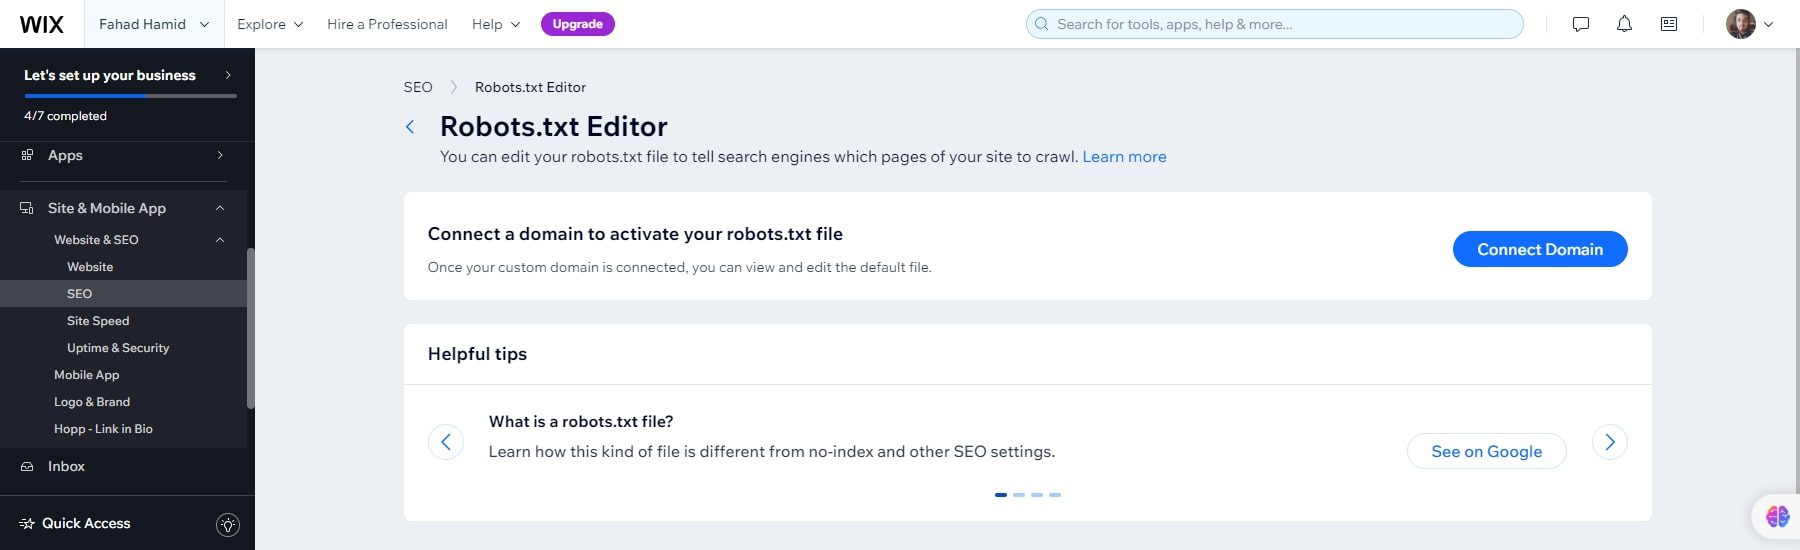Open the notifications bell
The width and height of the screenshot is (1800, 550).
1624,24
